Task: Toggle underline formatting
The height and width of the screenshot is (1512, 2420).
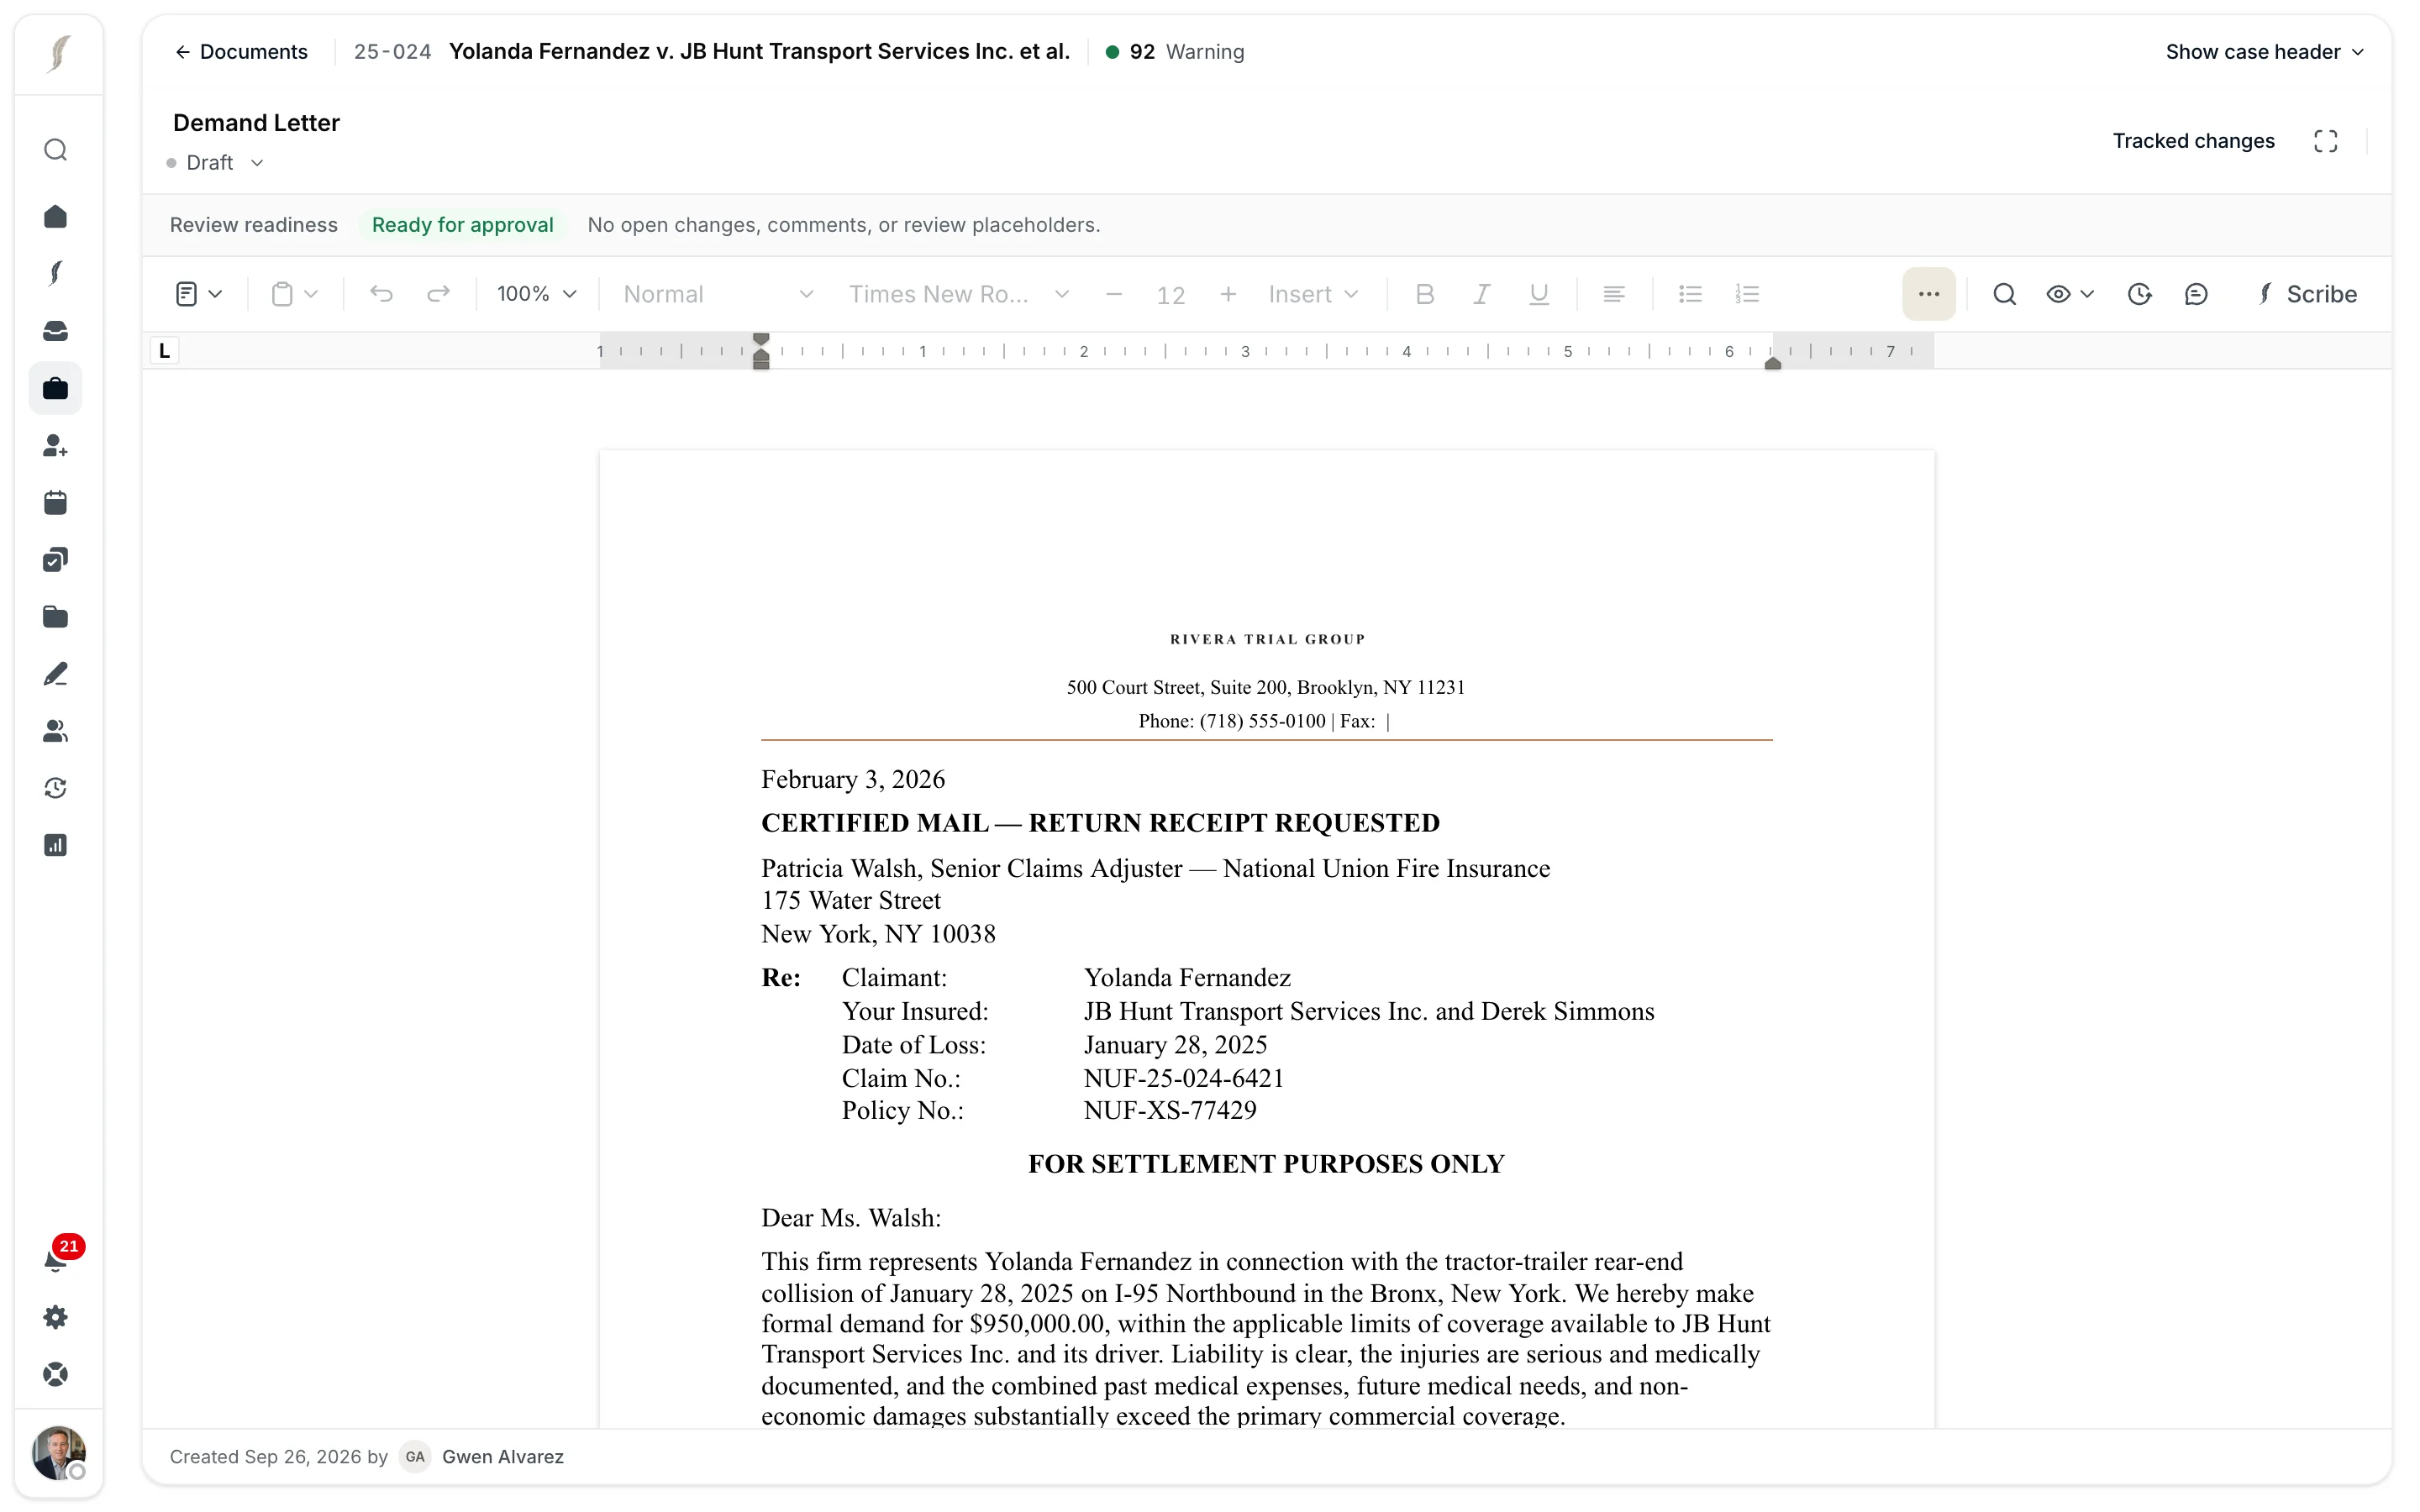Action: (1539, 294)
